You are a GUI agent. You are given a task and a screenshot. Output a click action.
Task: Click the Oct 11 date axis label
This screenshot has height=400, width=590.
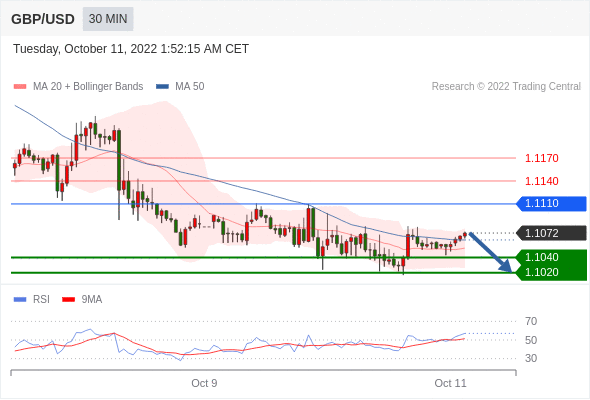pyautogui.click(x=450, y=383)
